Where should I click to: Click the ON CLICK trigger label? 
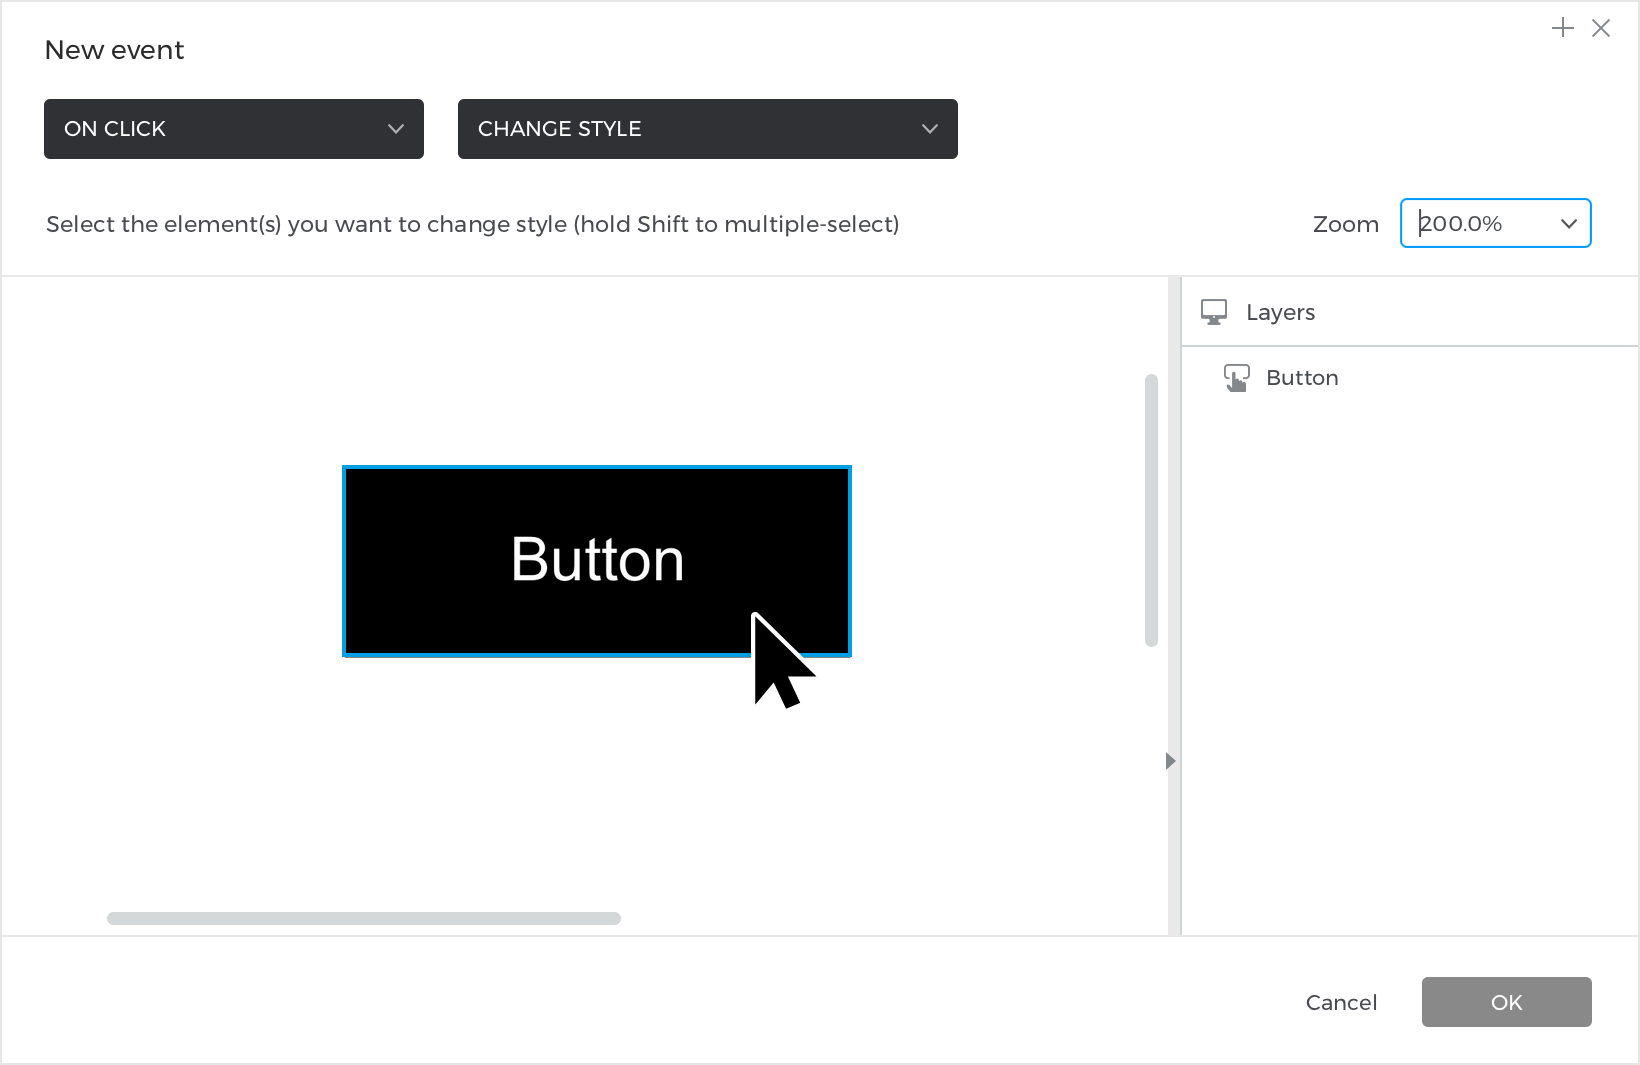point(115,129)
